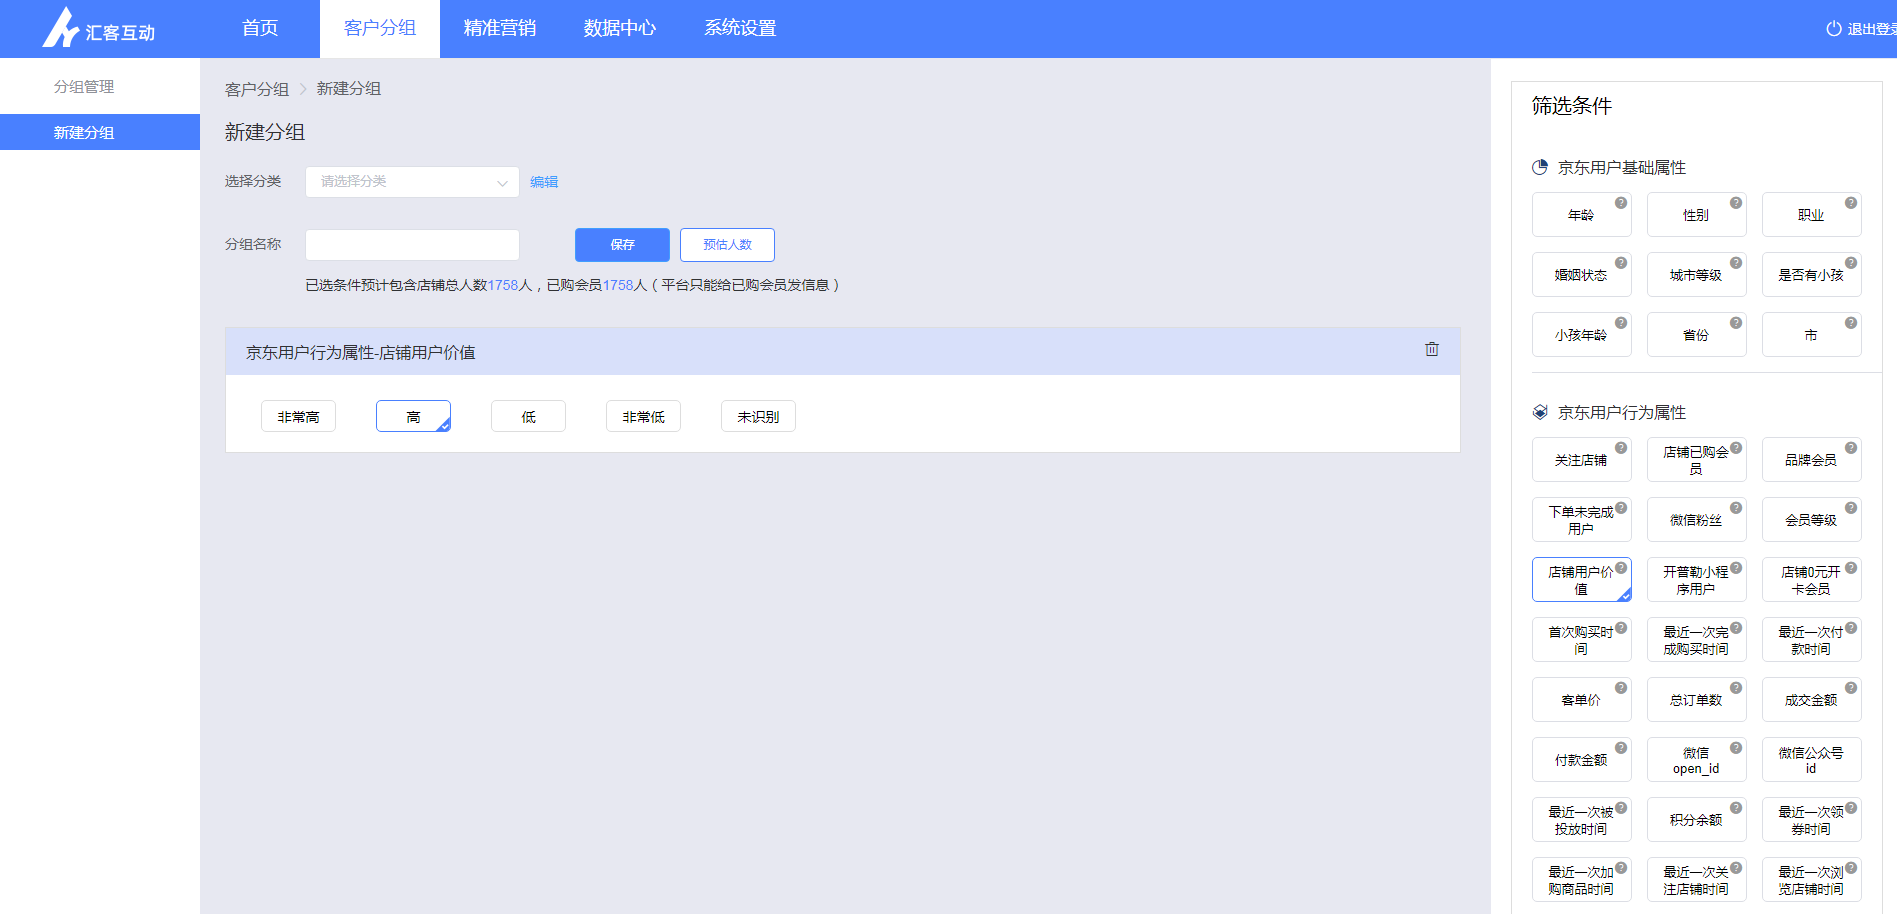Open the 客户分组 tab
This screenshot has height=914, width=1897.
380,29
